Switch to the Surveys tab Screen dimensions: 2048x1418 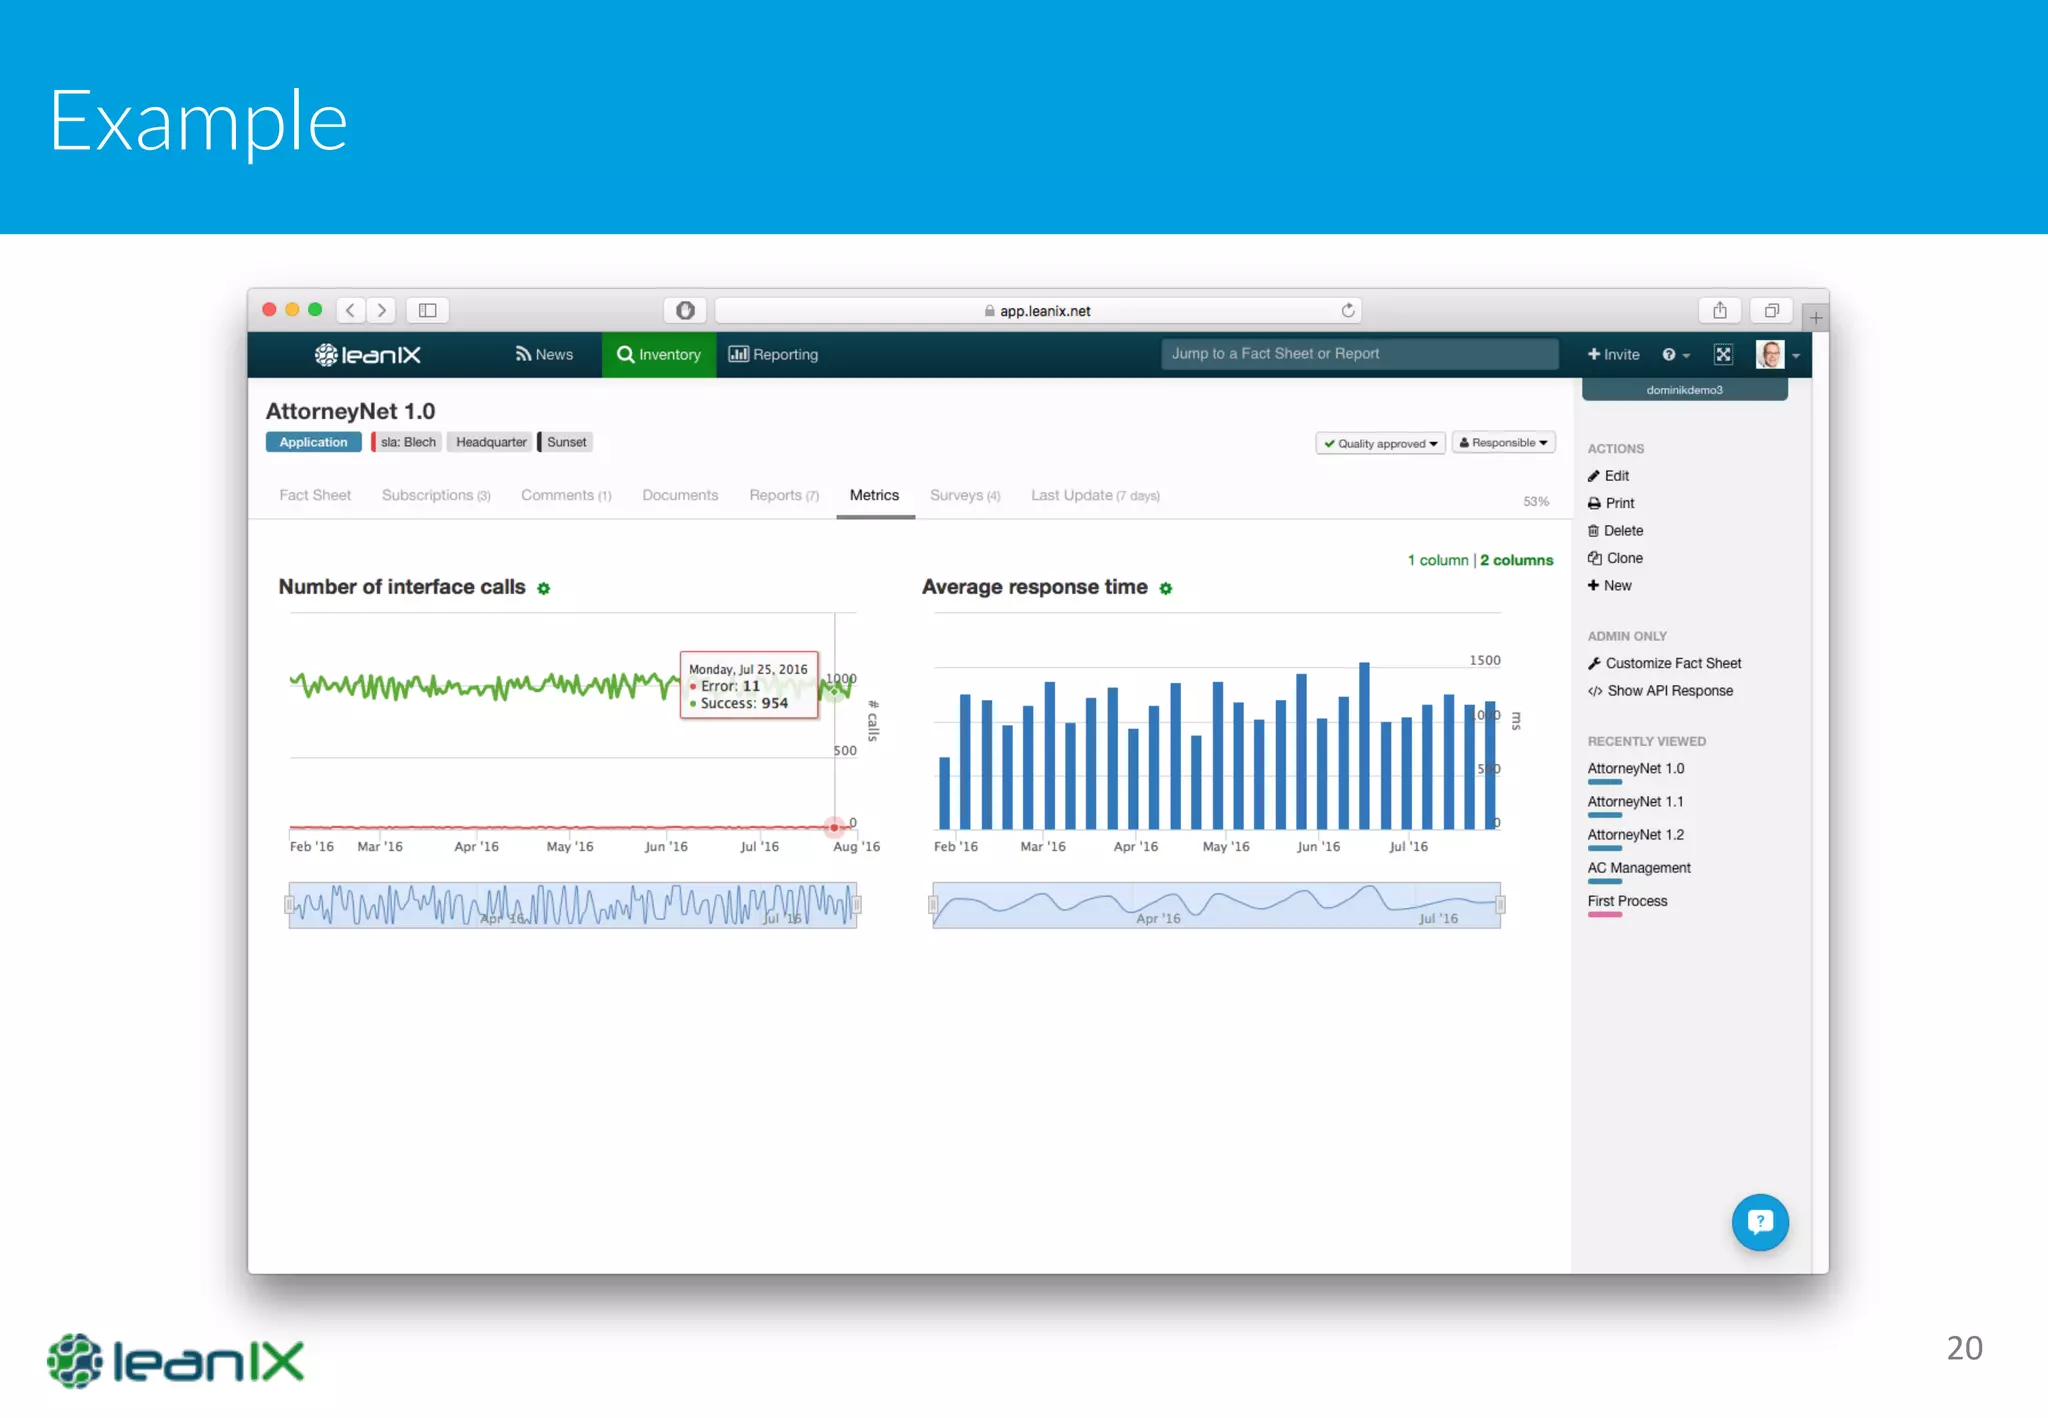pos(964,496)
